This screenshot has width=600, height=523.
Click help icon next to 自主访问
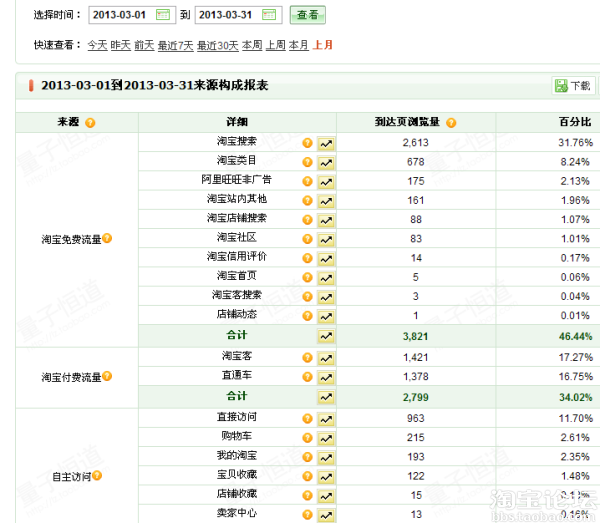(x=97, y=475)
